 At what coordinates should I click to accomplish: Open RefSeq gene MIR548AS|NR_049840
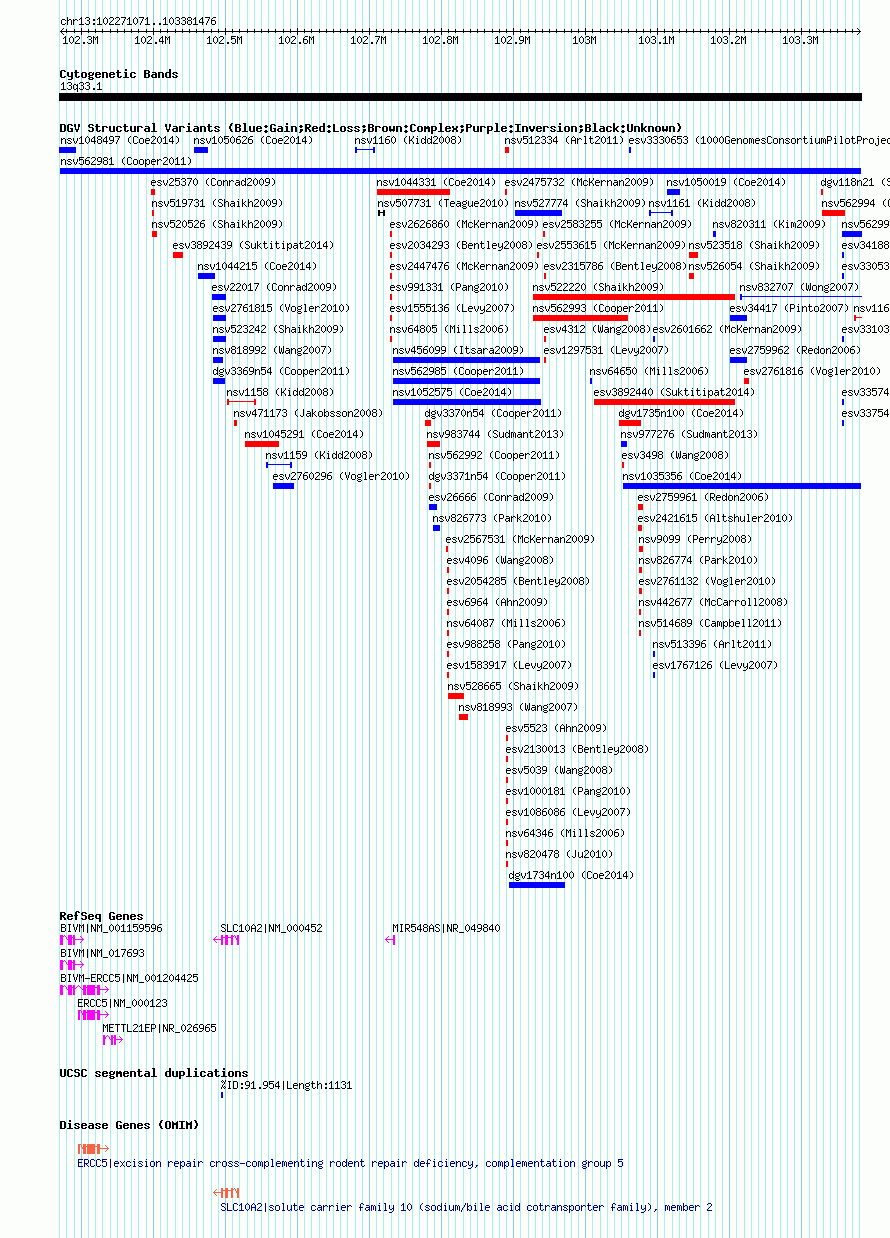pyautogui.click(x=392, y=941)
